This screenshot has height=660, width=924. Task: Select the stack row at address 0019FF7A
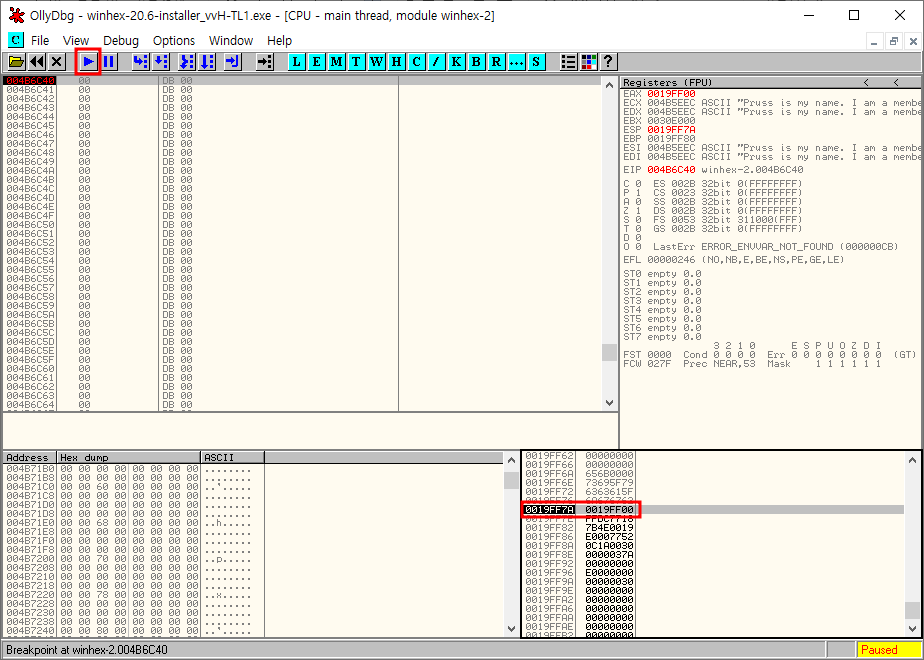click(713, 509)
